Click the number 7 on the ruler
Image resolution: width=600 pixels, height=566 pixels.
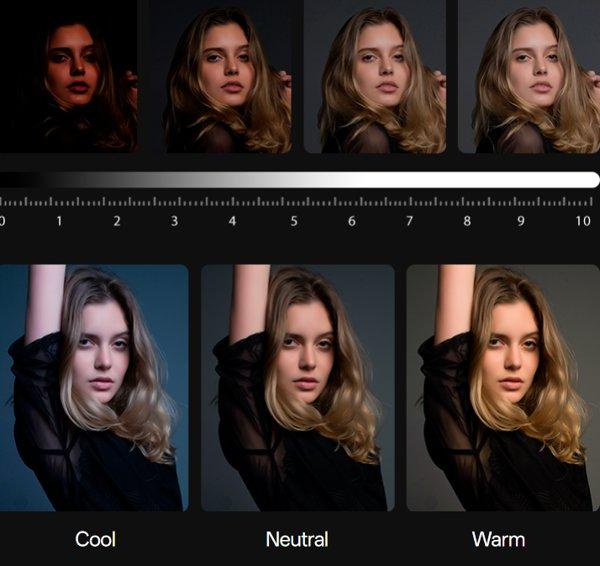[409, 221]
